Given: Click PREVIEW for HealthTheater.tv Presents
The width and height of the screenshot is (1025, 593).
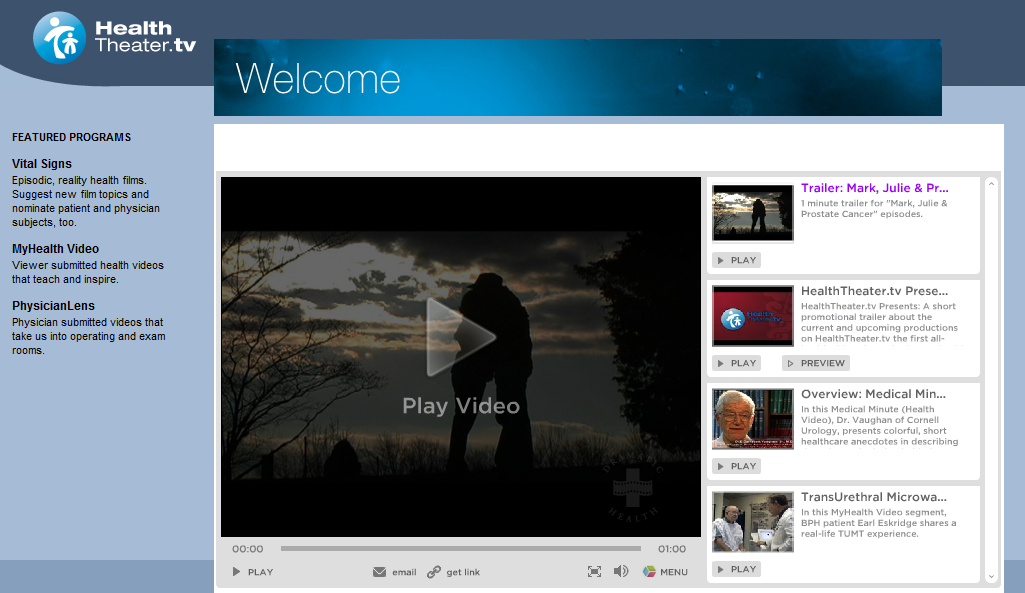Looking at the screenshot, I should point(816,363).
